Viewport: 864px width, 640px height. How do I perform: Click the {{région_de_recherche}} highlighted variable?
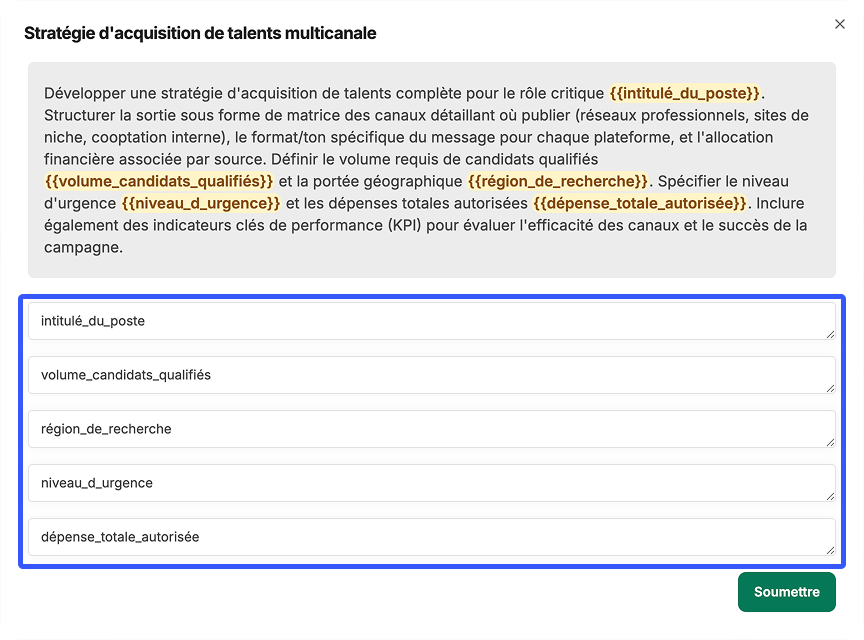coord(558,181)
